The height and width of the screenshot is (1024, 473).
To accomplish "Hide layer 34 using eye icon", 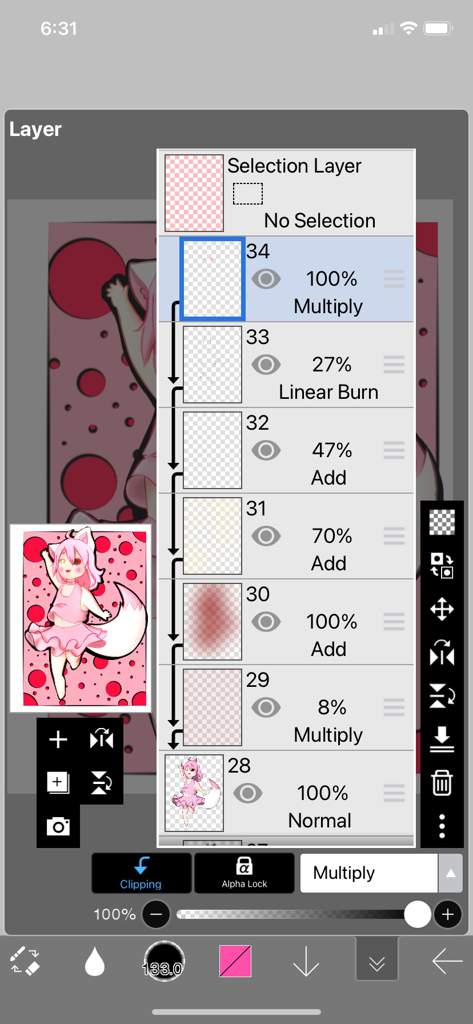I will coord(266,279).
